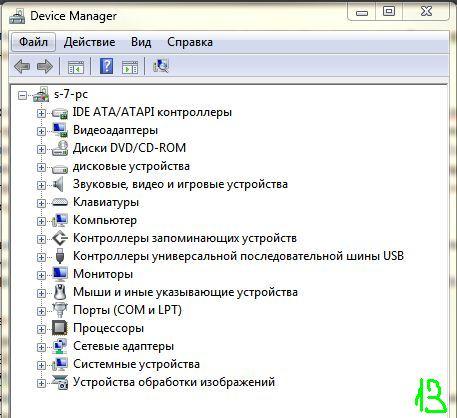The image size is (457, 418).
Task: Maximize the Device Manager window
Action: pos(389,12)
